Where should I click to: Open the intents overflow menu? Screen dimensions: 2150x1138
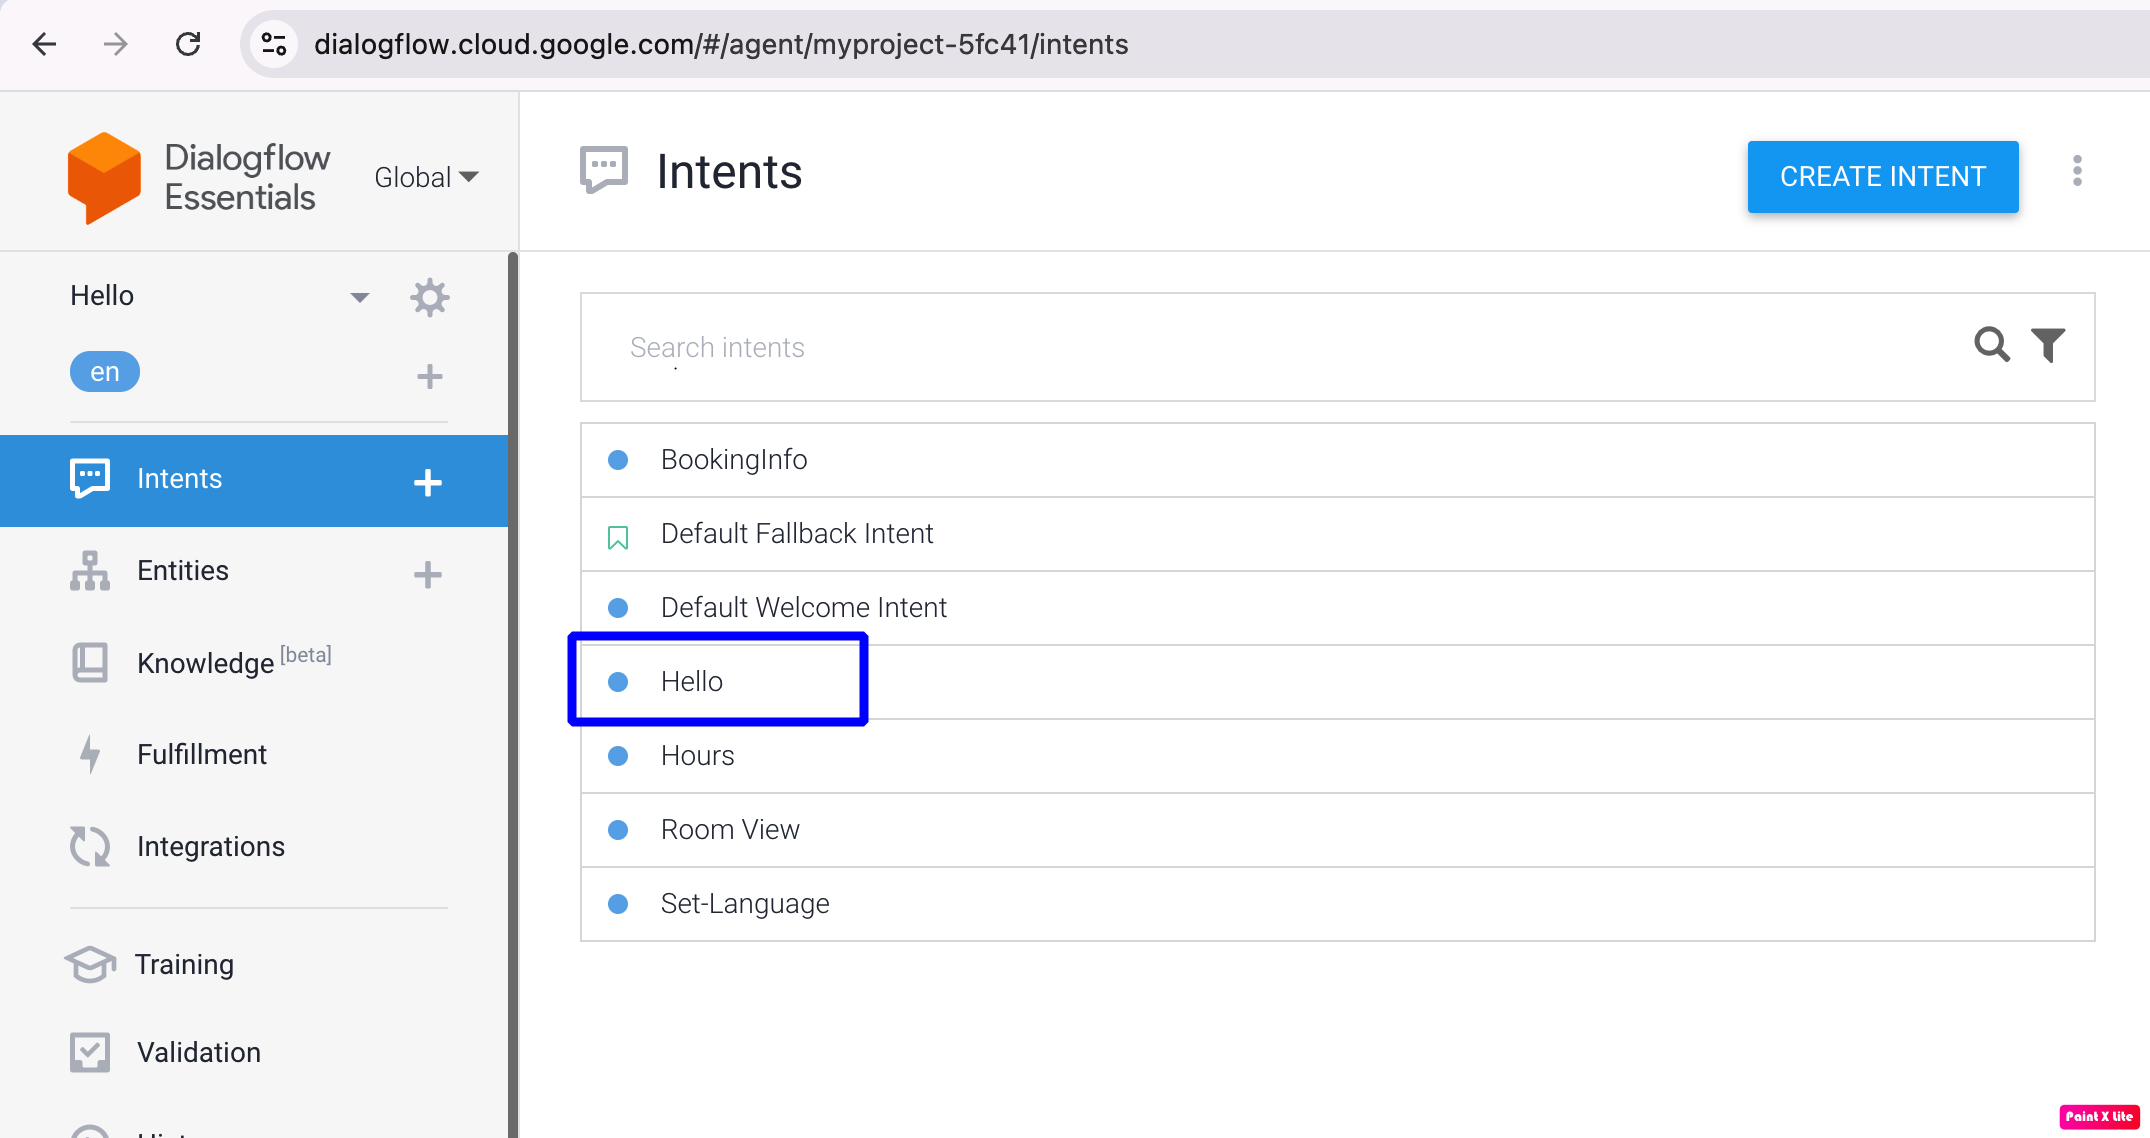tap(2077, 172)
